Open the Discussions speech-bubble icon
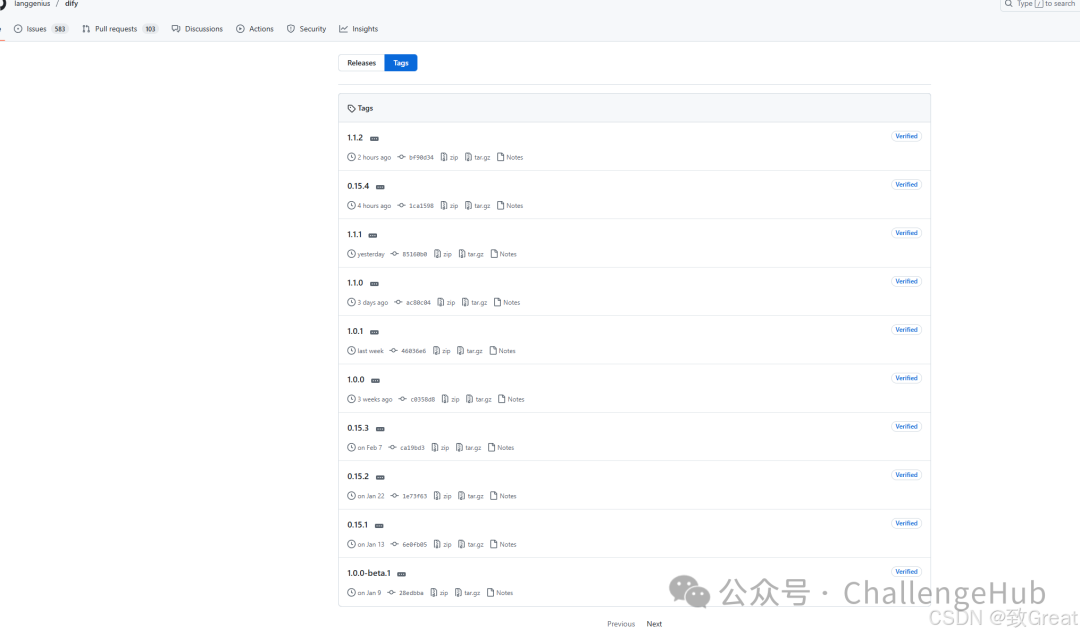Viewport: 1080px width, 636px height. pos(173,28)
